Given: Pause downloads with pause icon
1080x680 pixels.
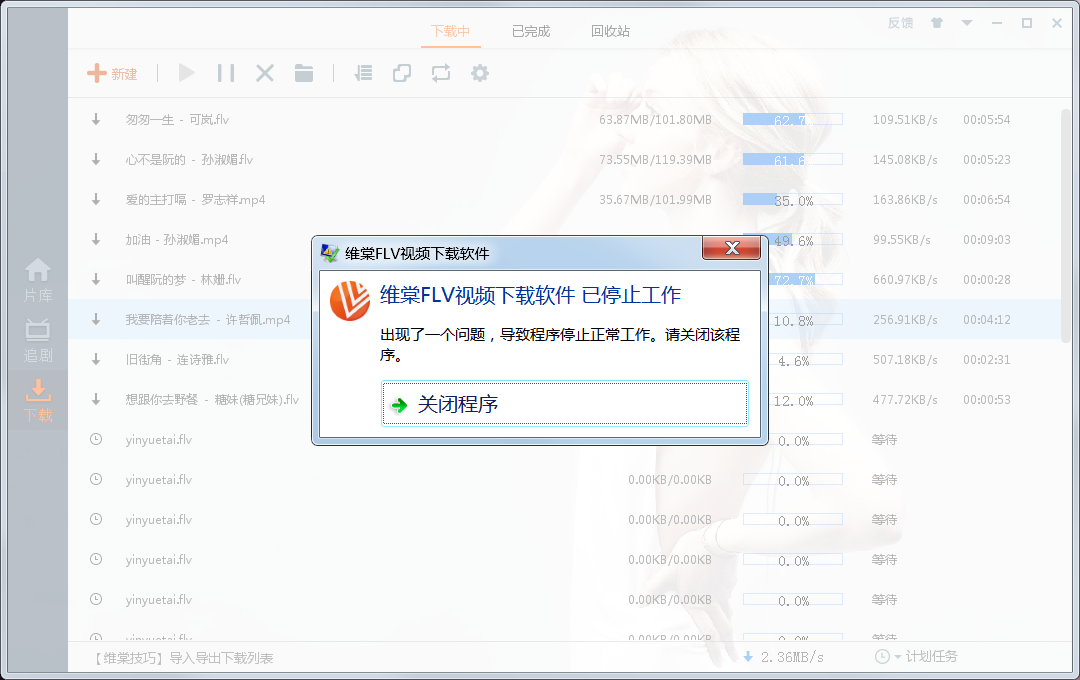Looking at the screenshot, I should [226, 73].
